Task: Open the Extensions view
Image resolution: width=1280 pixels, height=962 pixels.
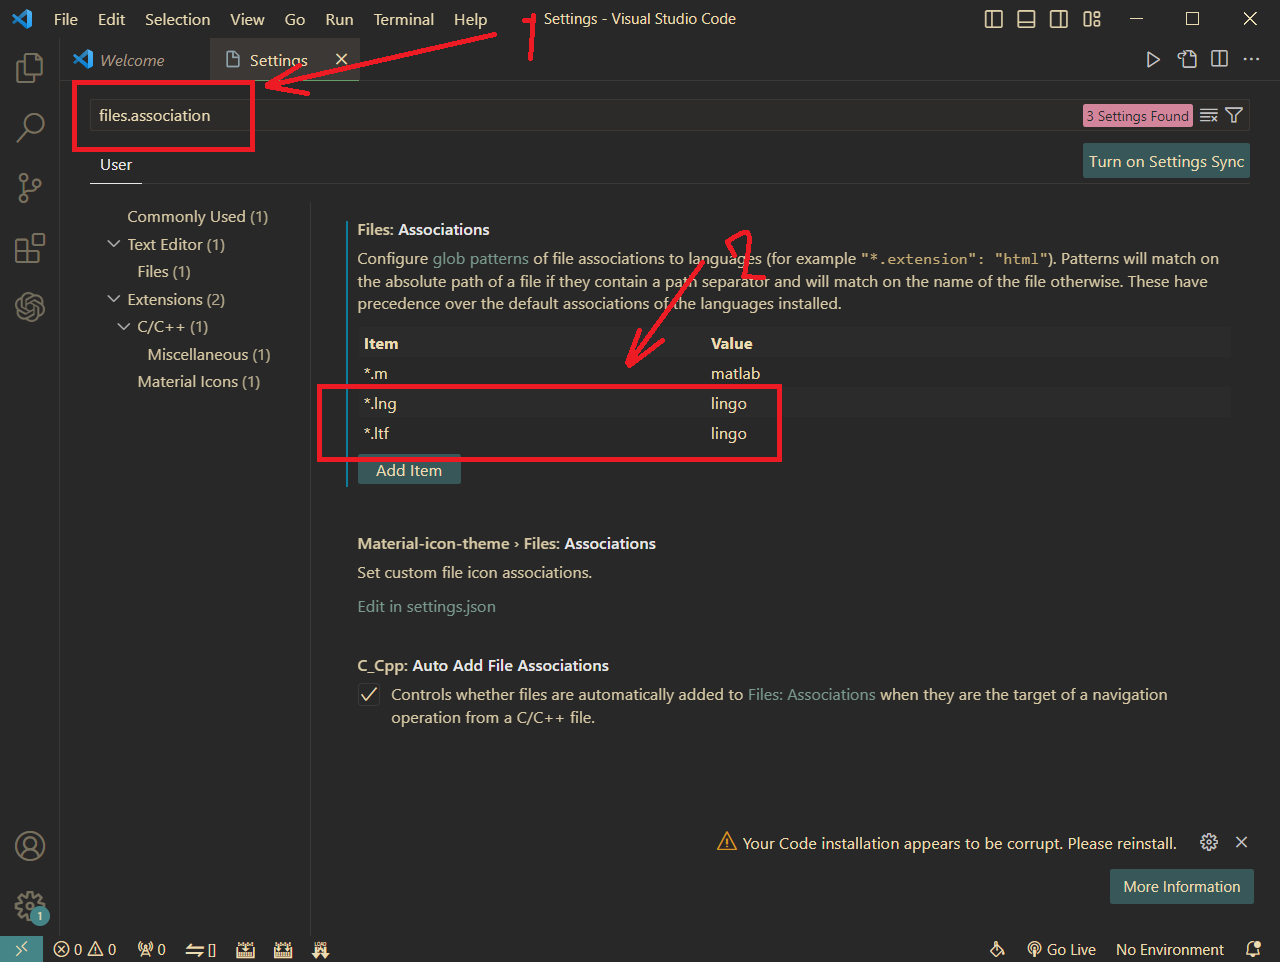Action: tap(30, 247)
